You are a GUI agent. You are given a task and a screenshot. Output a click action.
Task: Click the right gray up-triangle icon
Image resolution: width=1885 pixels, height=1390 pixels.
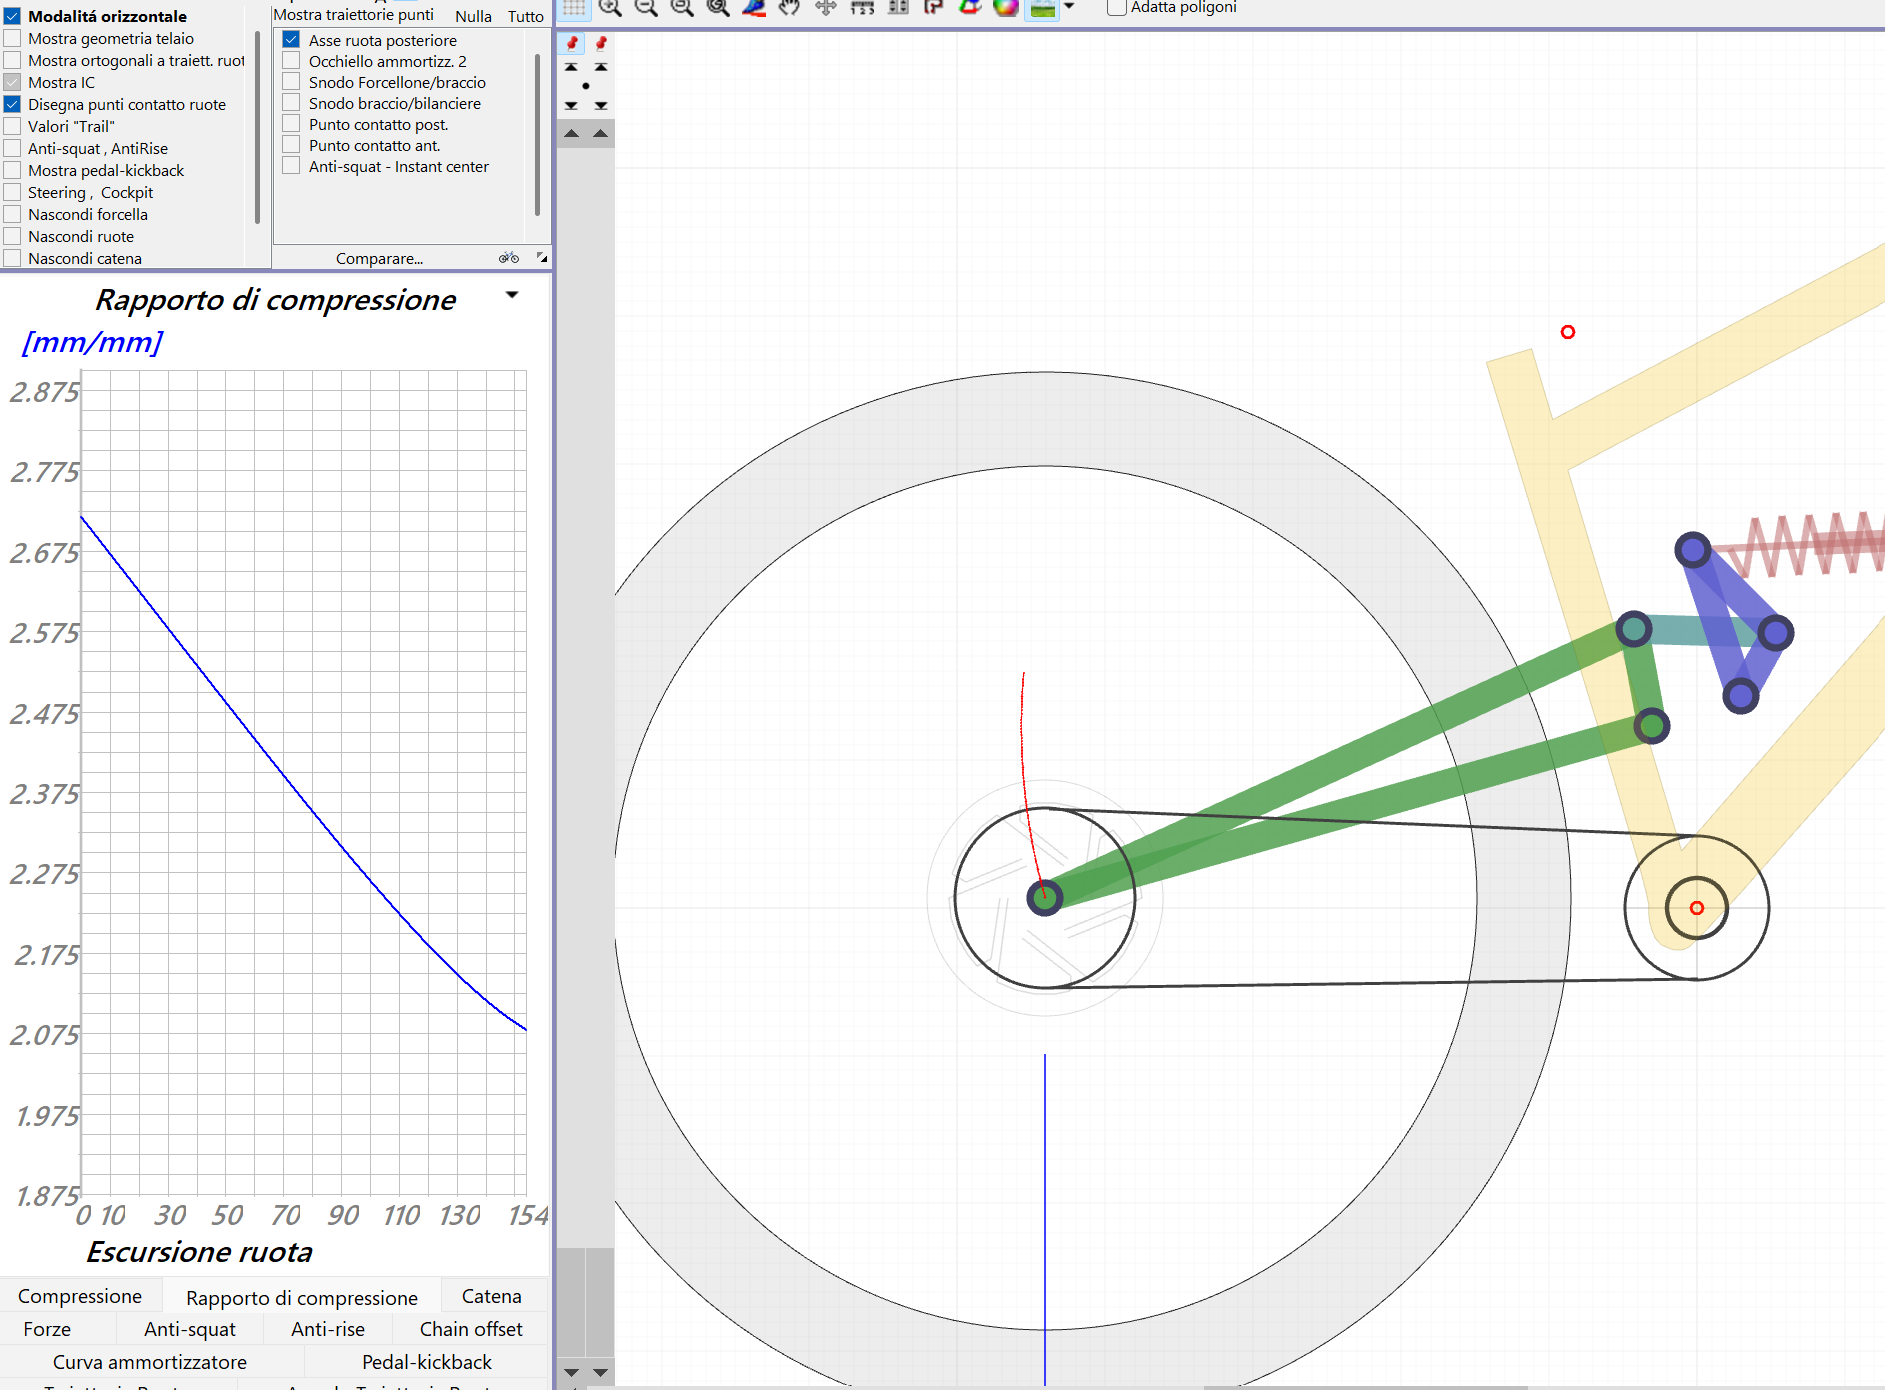[601, 133]
